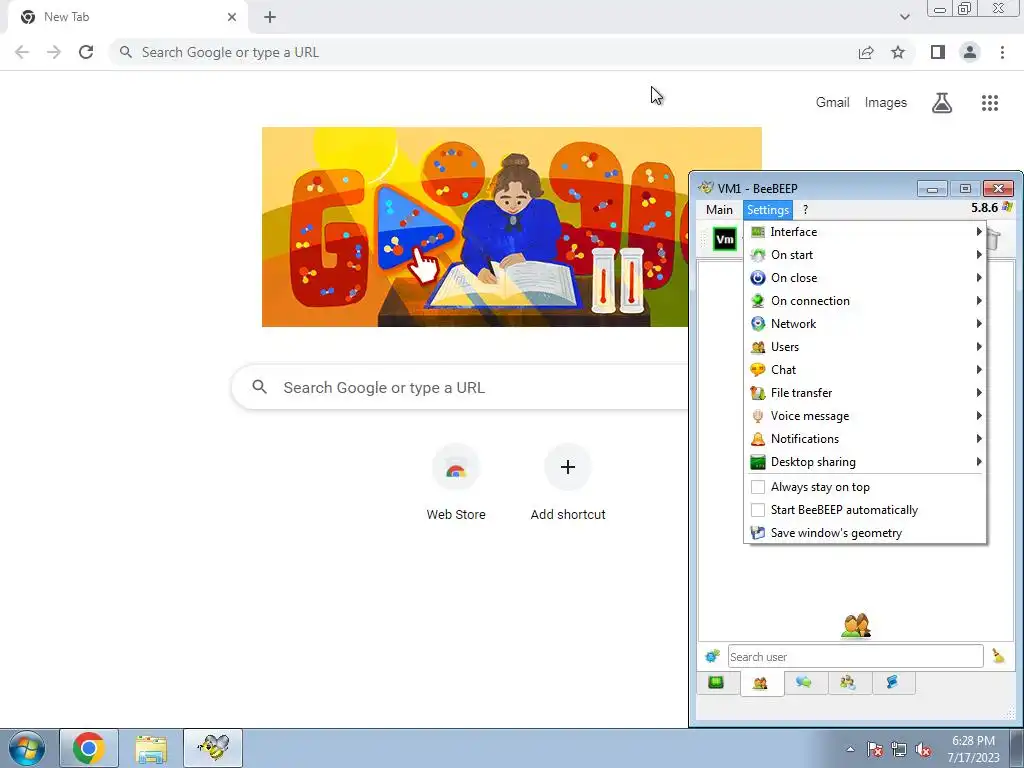
Task: Click the BeeBEEP bee taskbar icon
Action: click(x=213, y=748)
